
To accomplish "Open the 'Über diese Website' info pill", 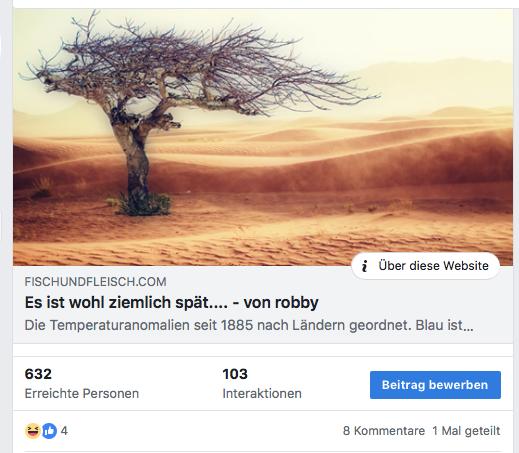I will pos(426,266).
